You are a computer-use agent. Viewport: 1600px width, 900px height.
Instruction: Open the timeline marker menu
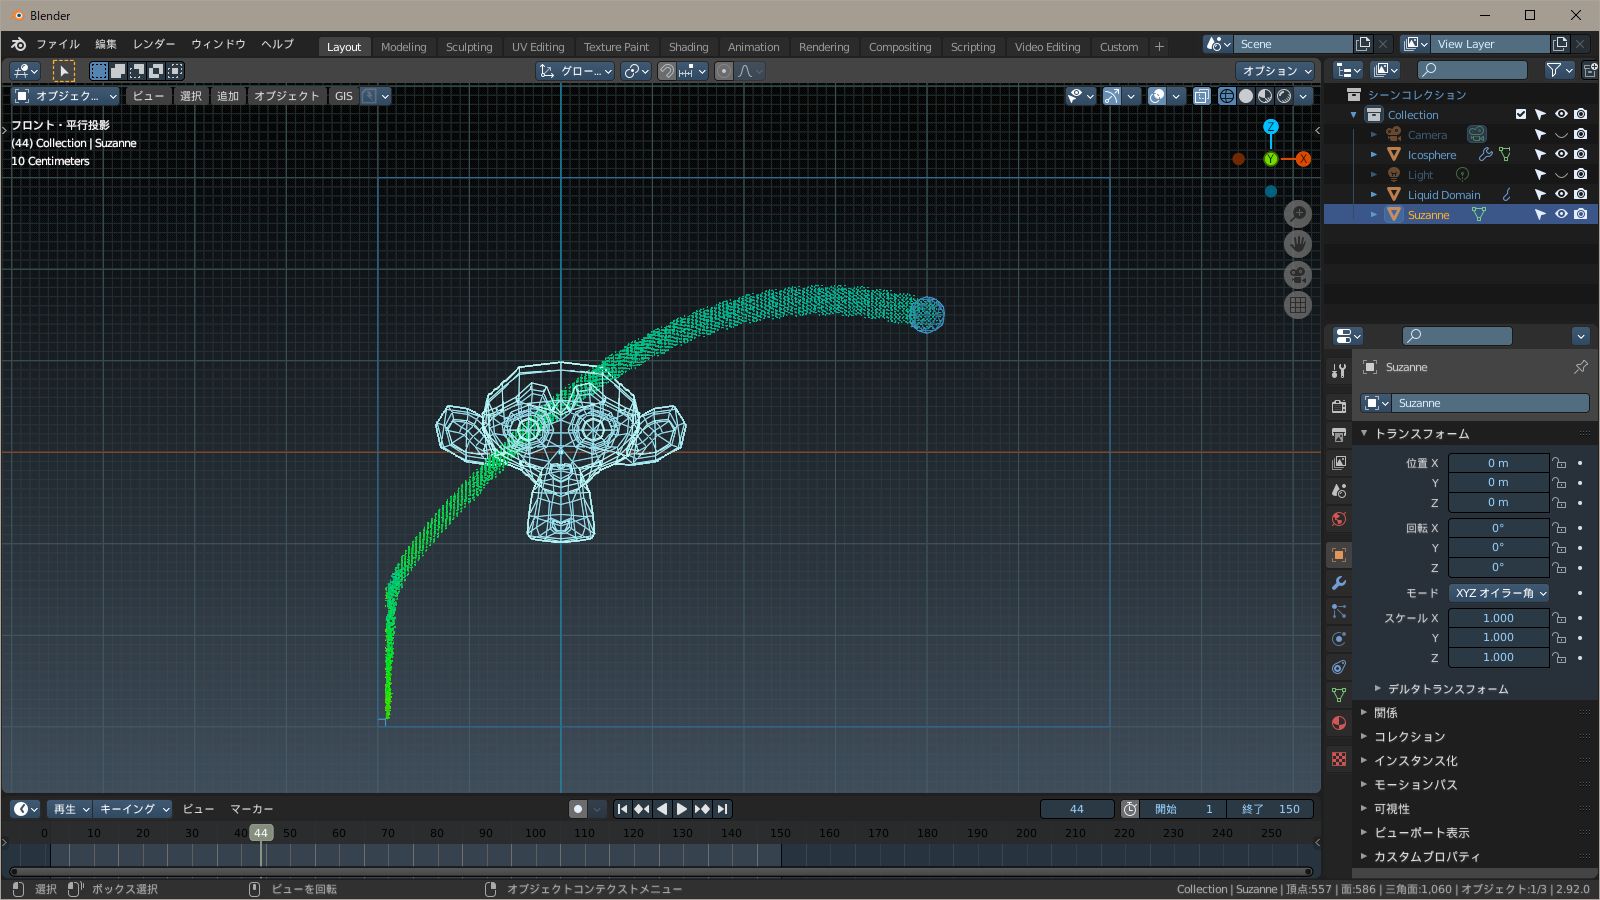tap(251, 809)
